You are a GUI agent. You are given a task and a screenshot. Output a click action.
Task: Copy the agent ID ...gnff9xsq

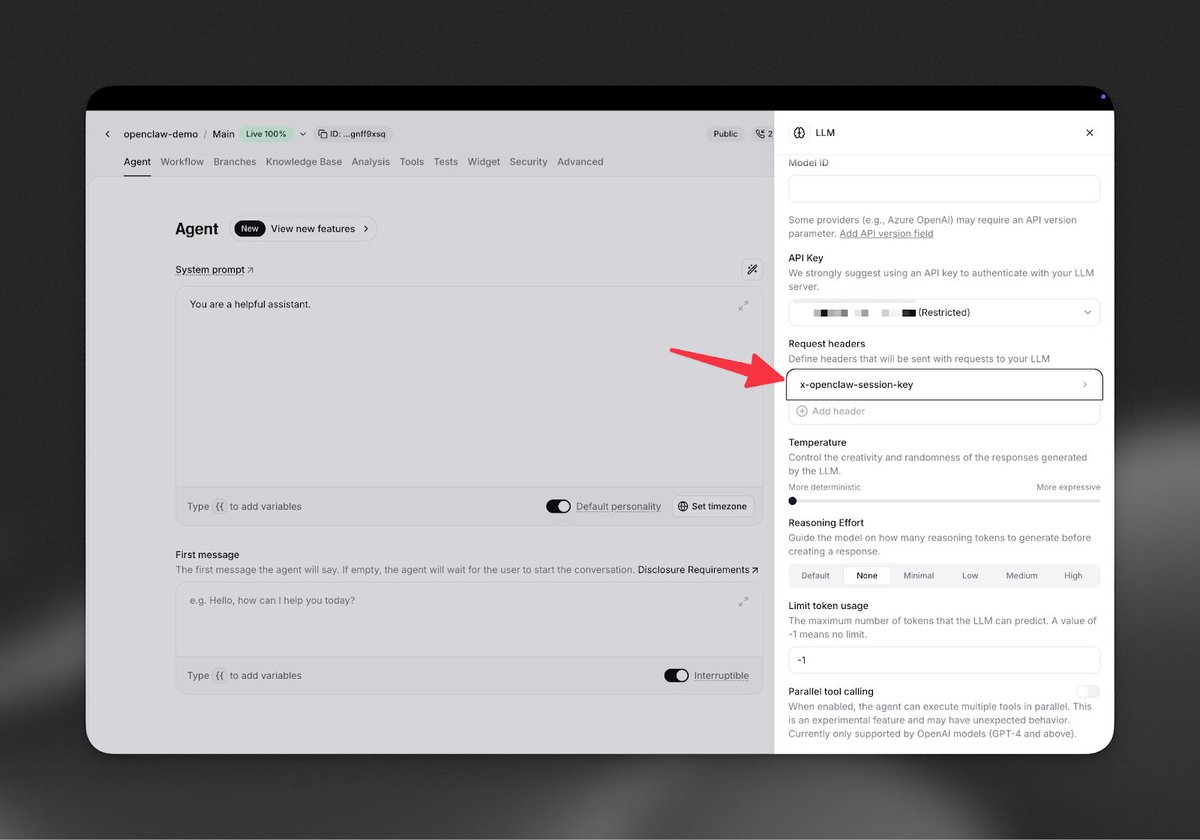(x=352, y=134)
